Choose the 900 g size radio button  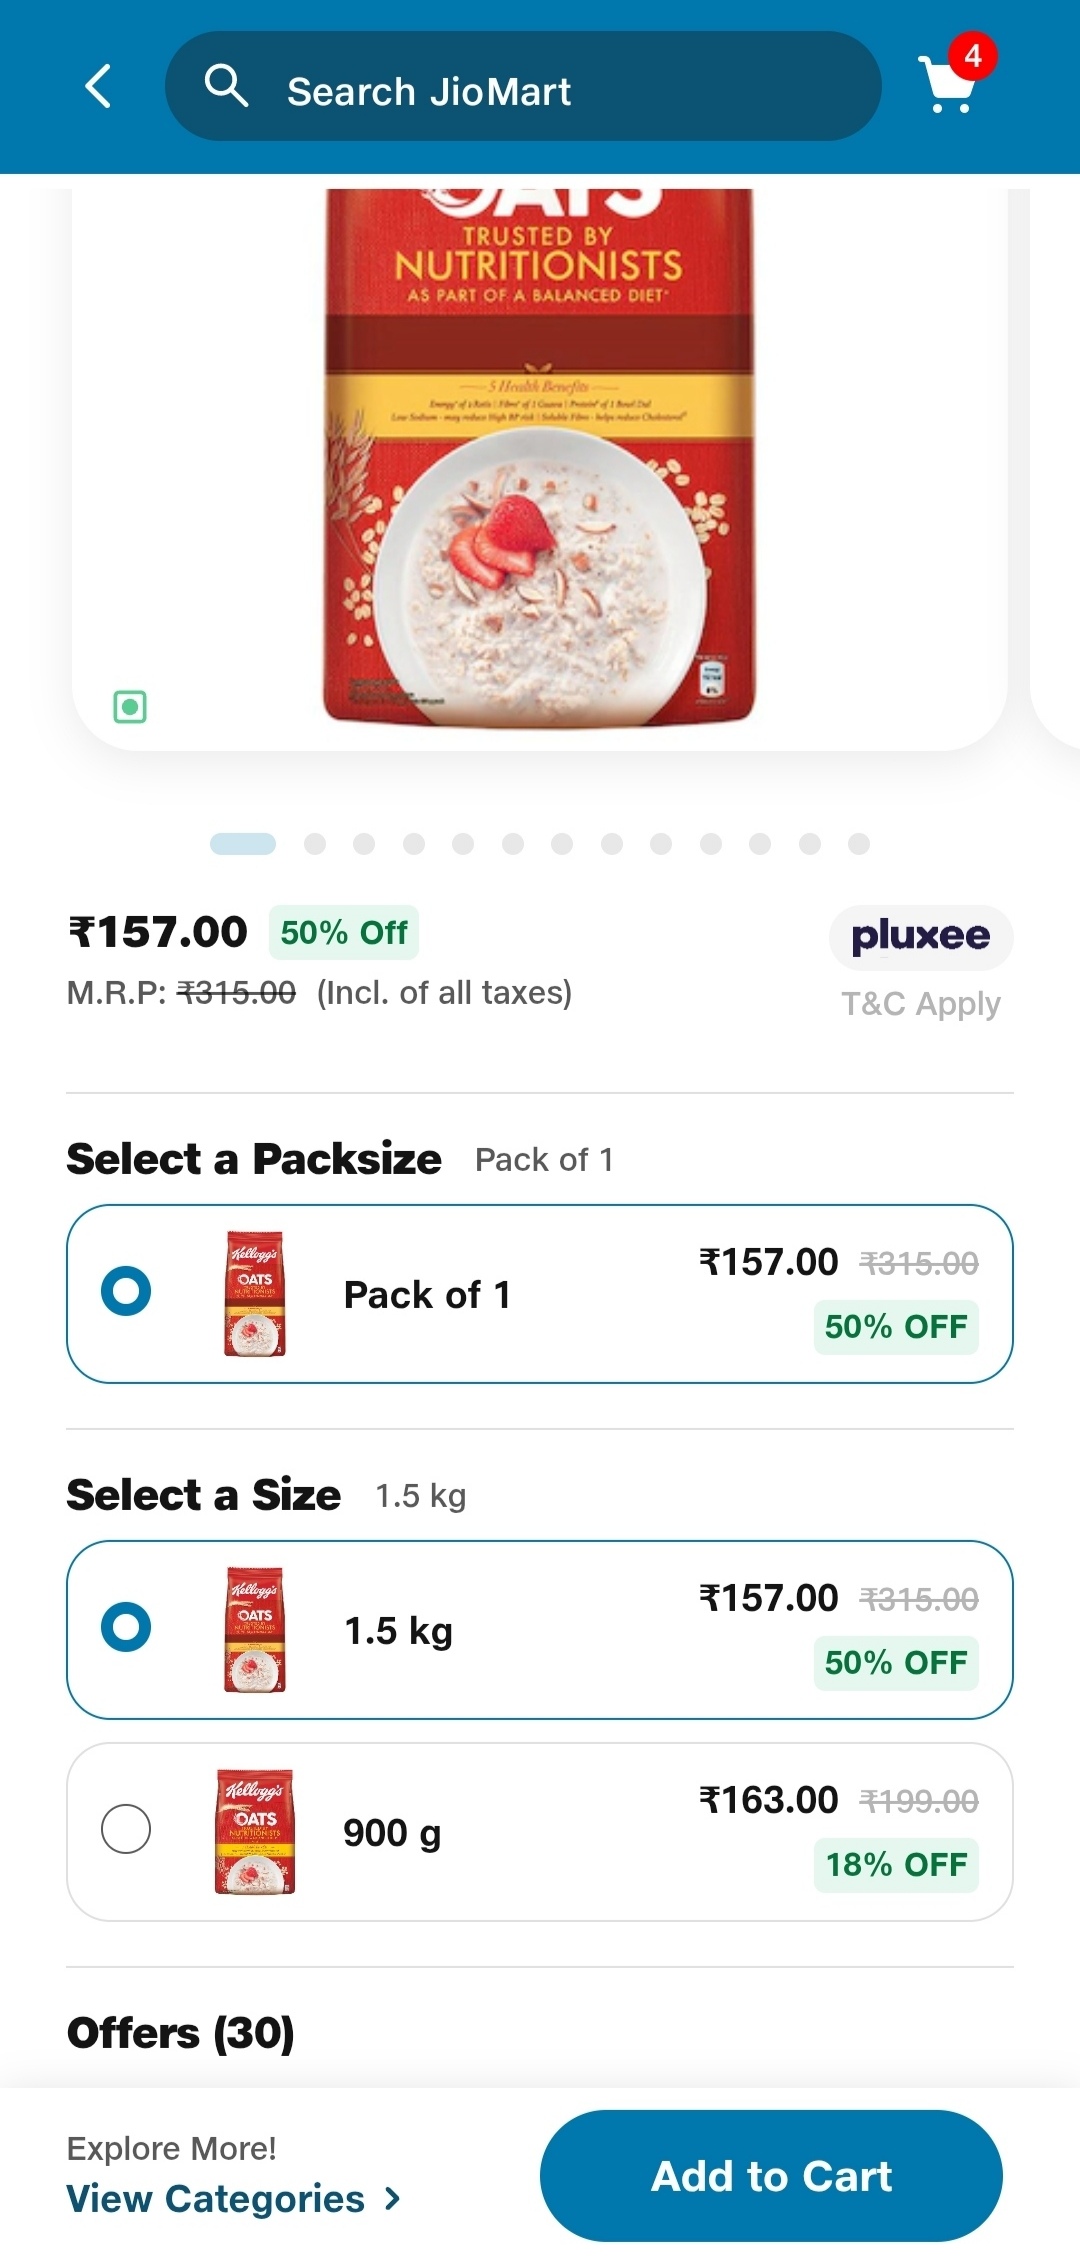coord(126,1829)
